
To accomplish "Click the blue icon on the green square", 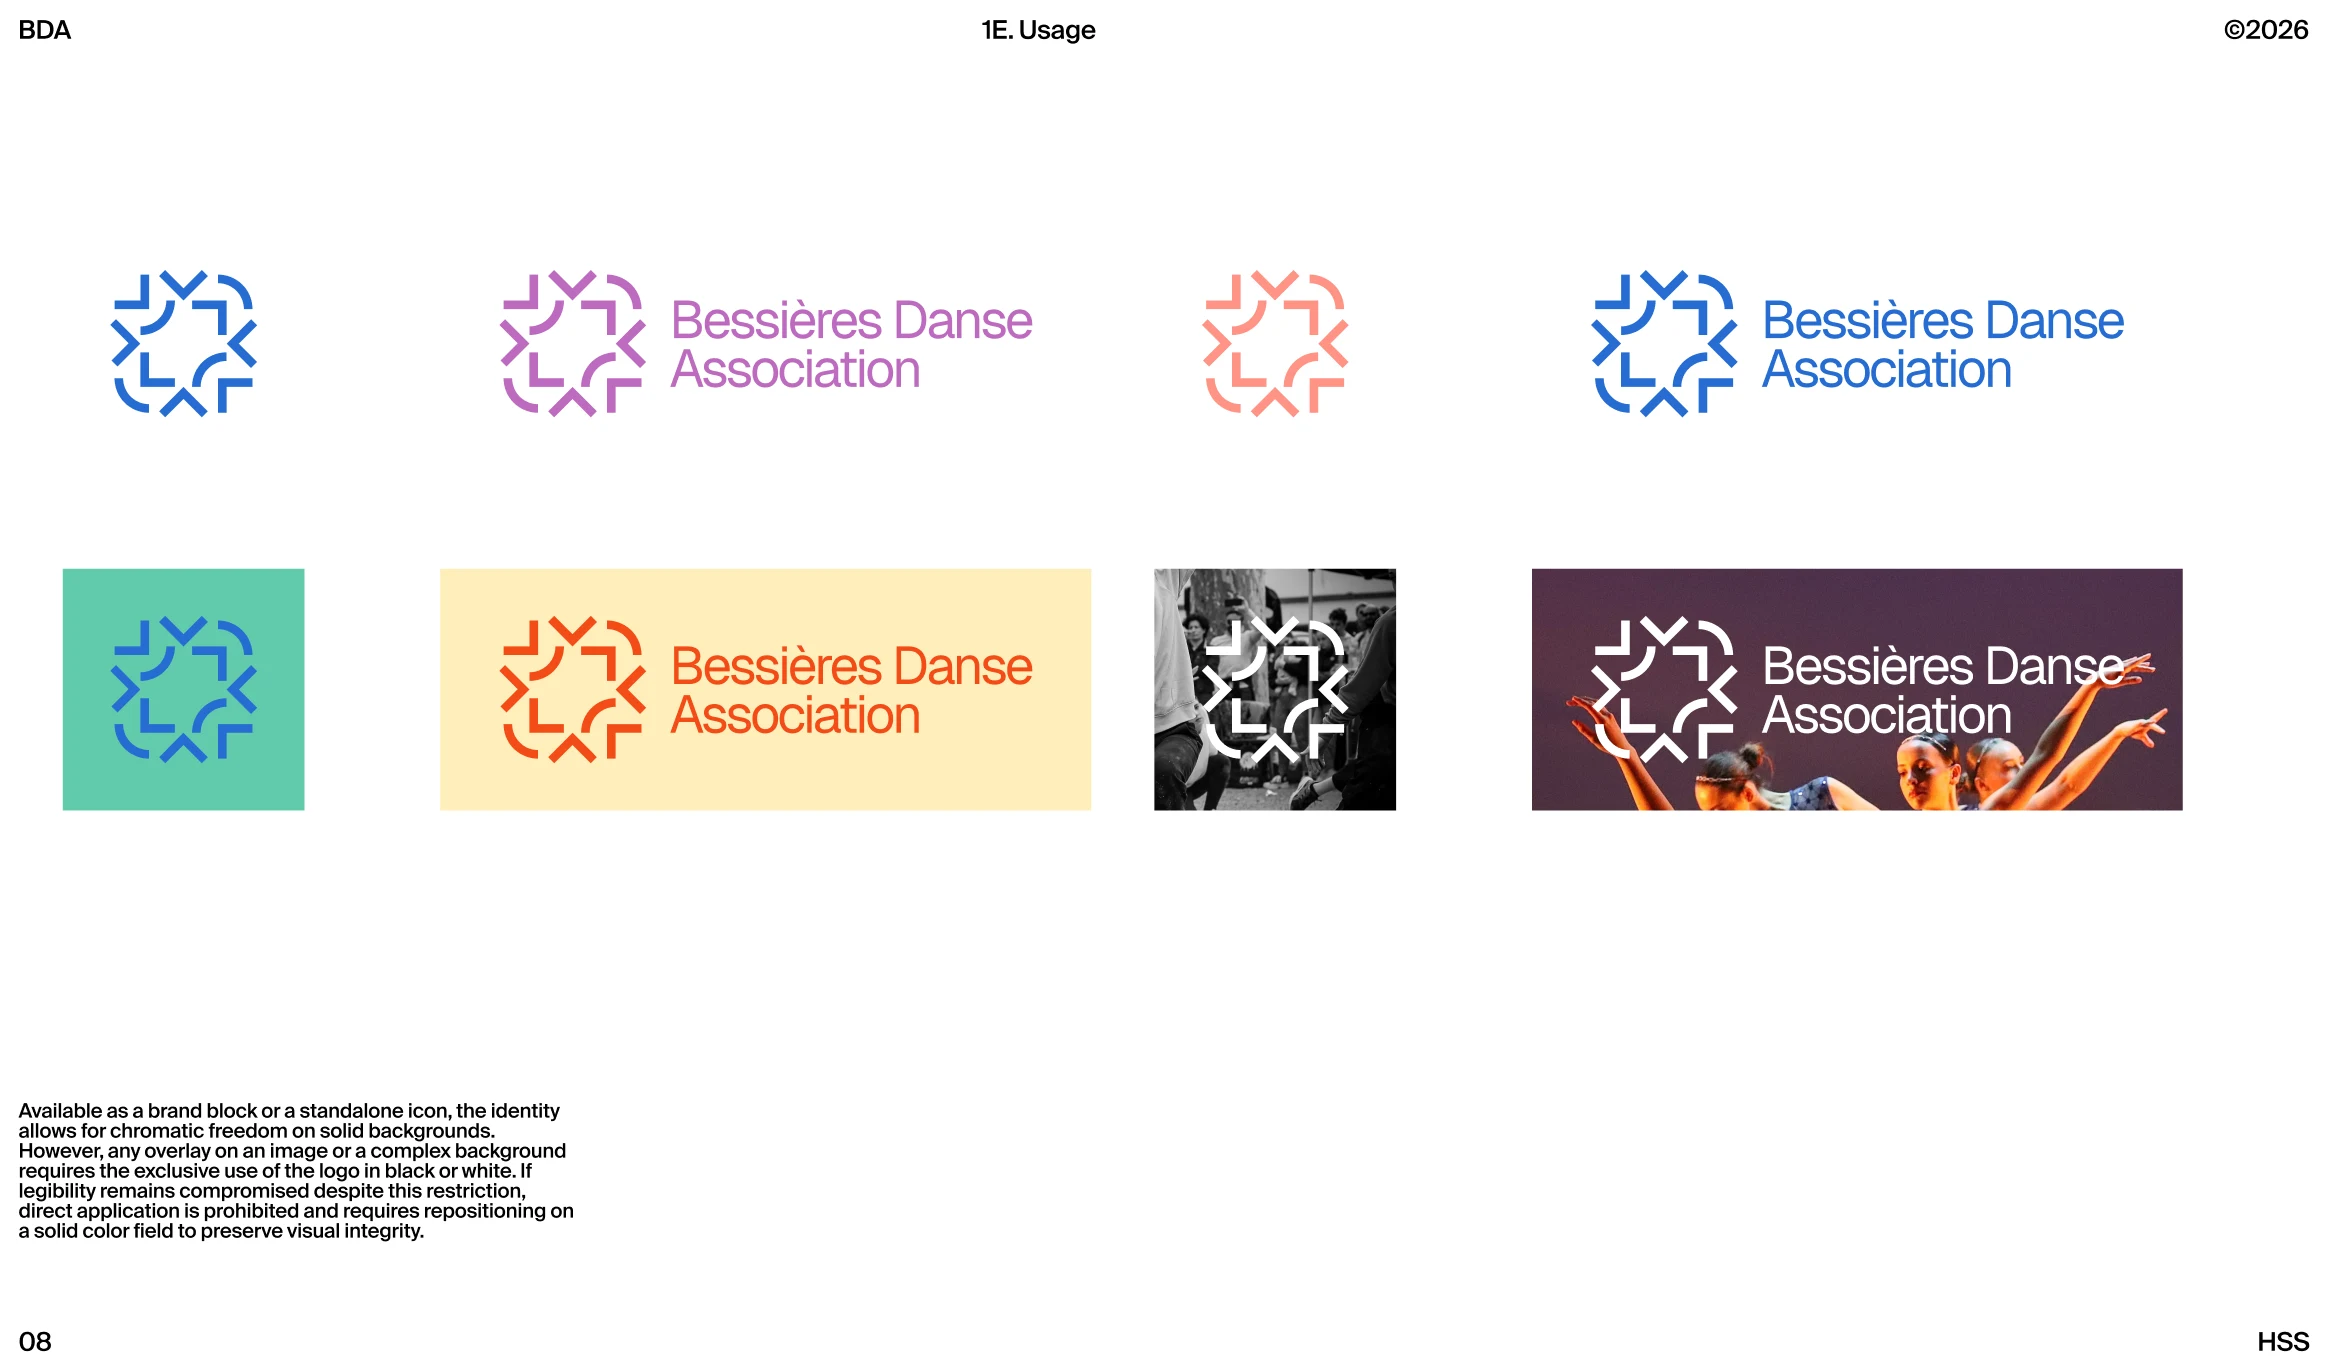I will pos(184,690).
